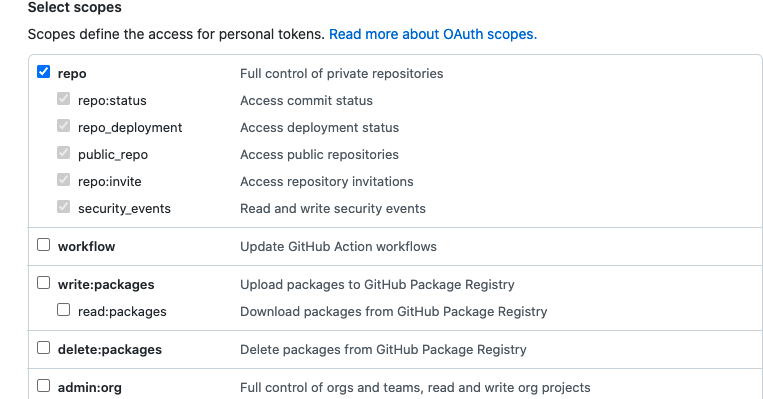Click the repo label text
This screenshot has height=399, width=763.
[72, 74]
